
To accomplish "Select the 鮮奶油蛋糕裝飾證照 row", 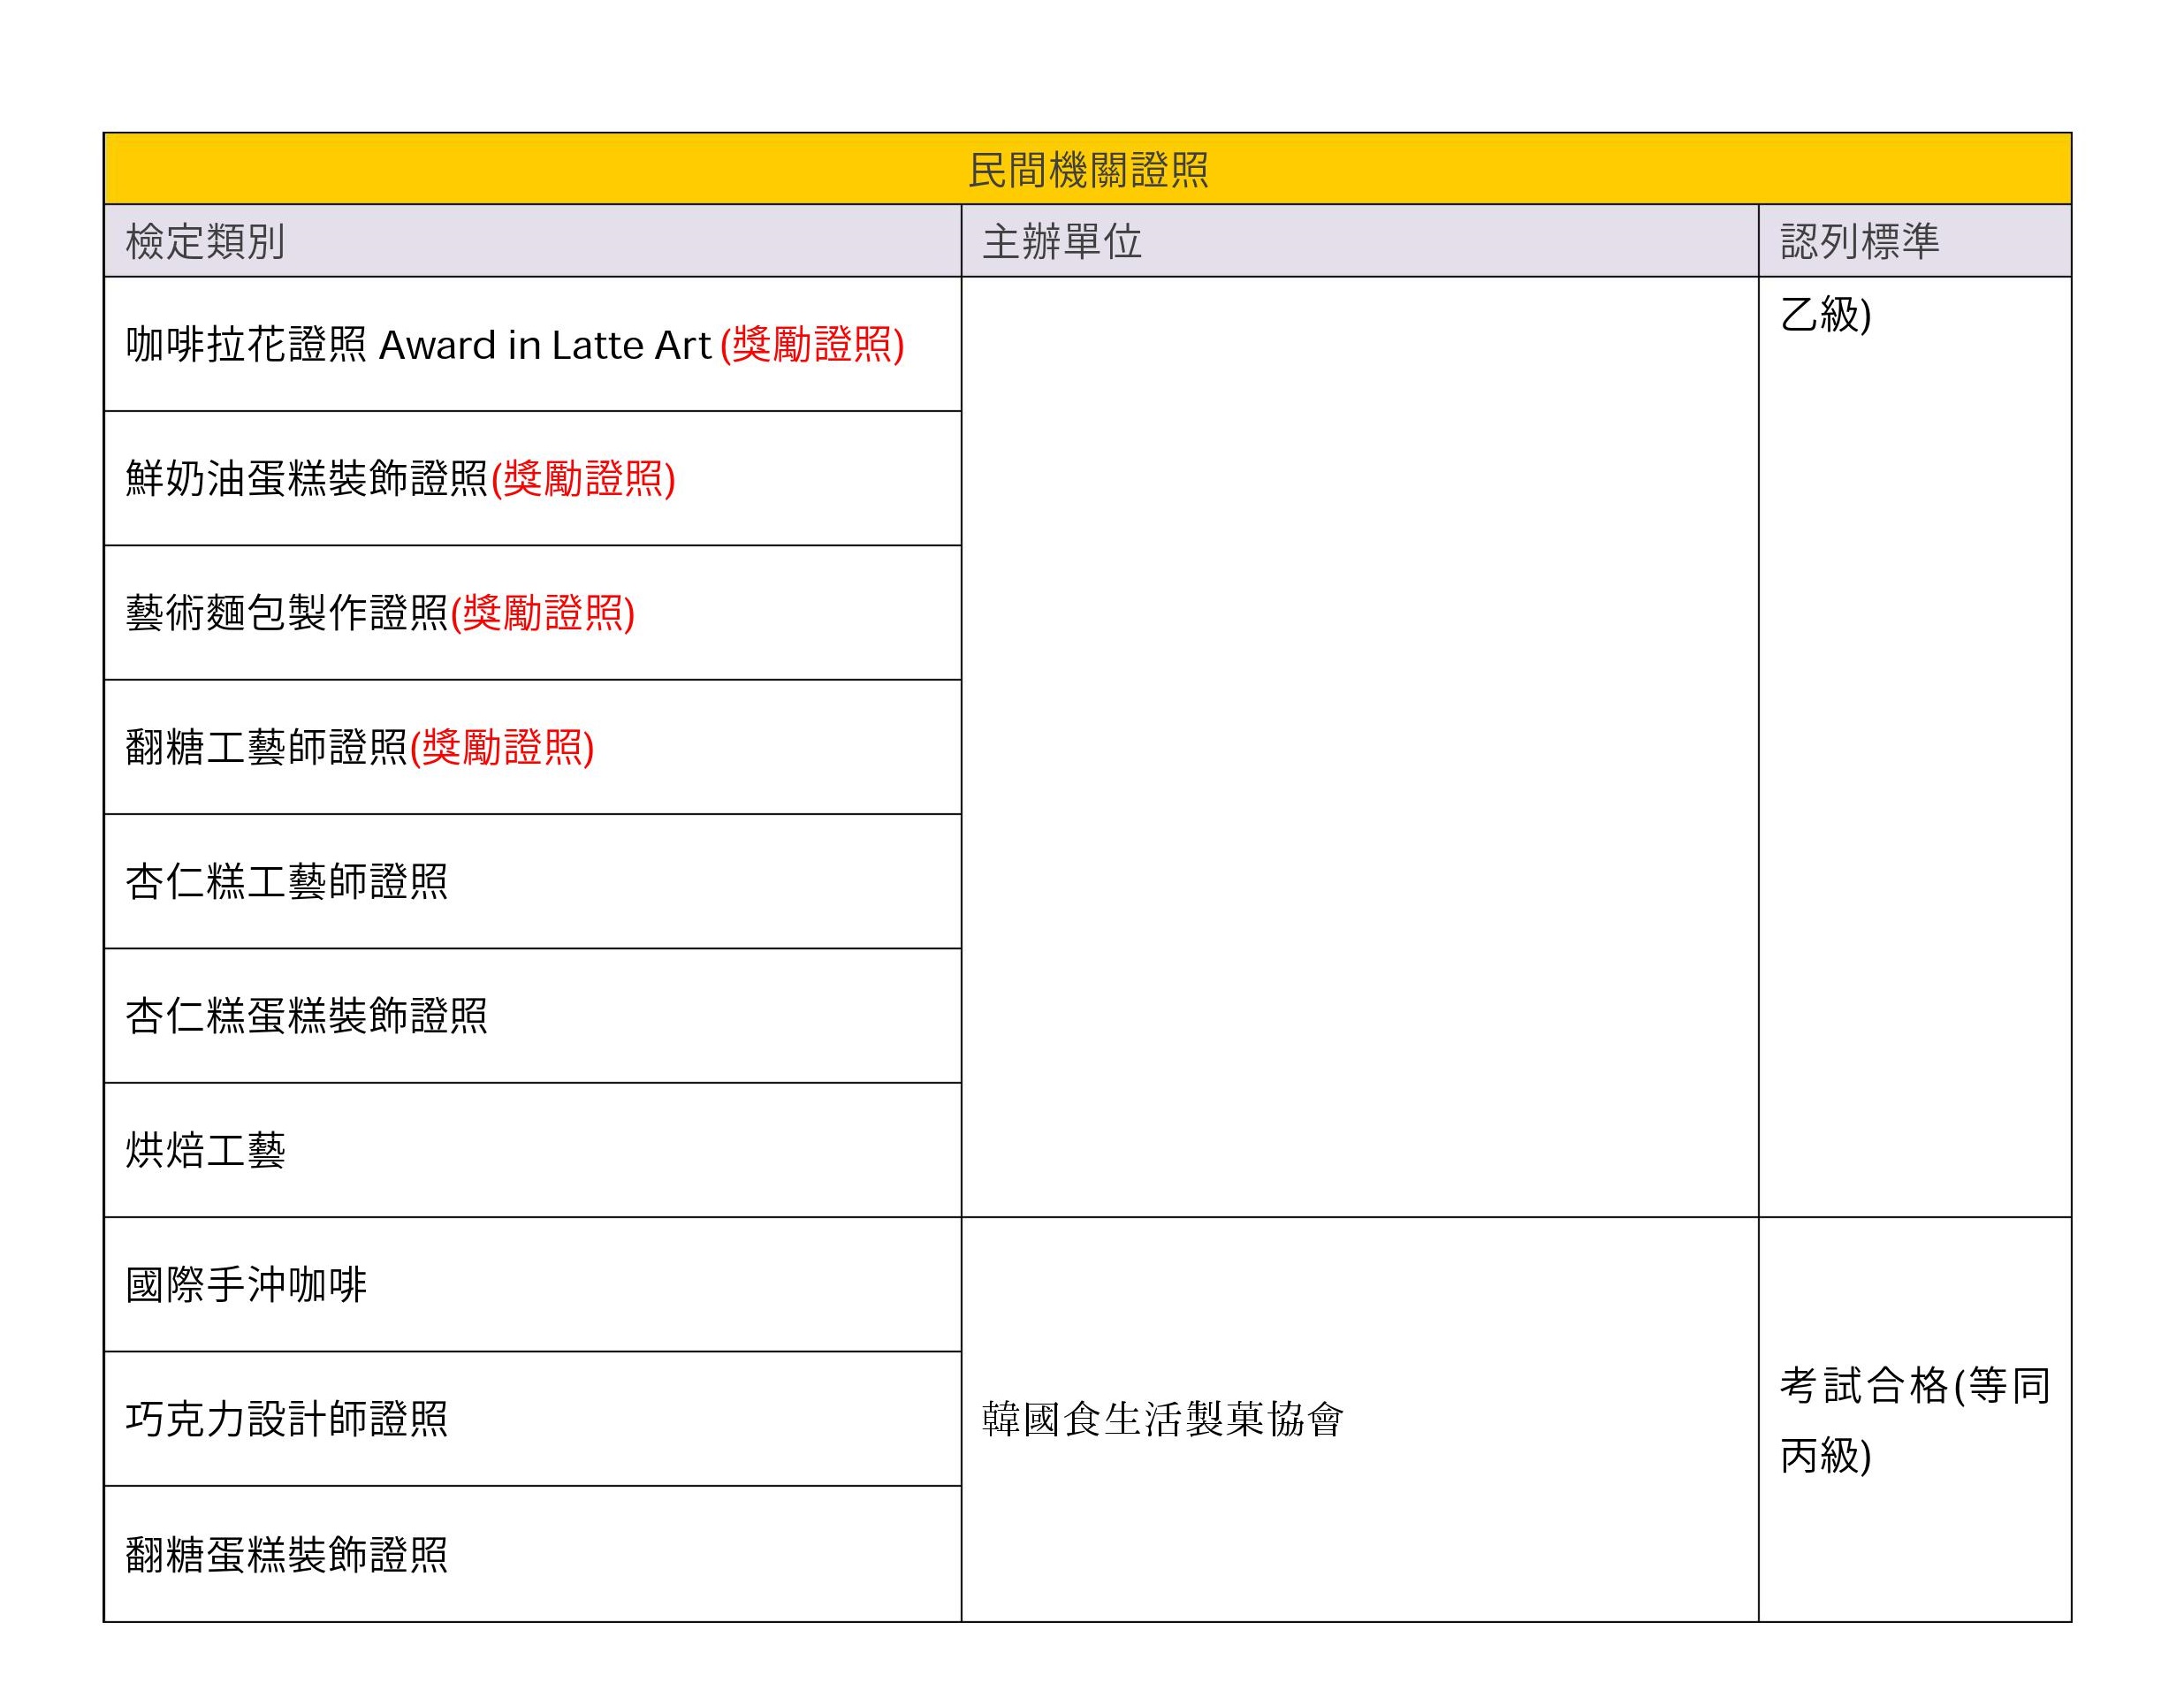I will [x=306, y=479].
